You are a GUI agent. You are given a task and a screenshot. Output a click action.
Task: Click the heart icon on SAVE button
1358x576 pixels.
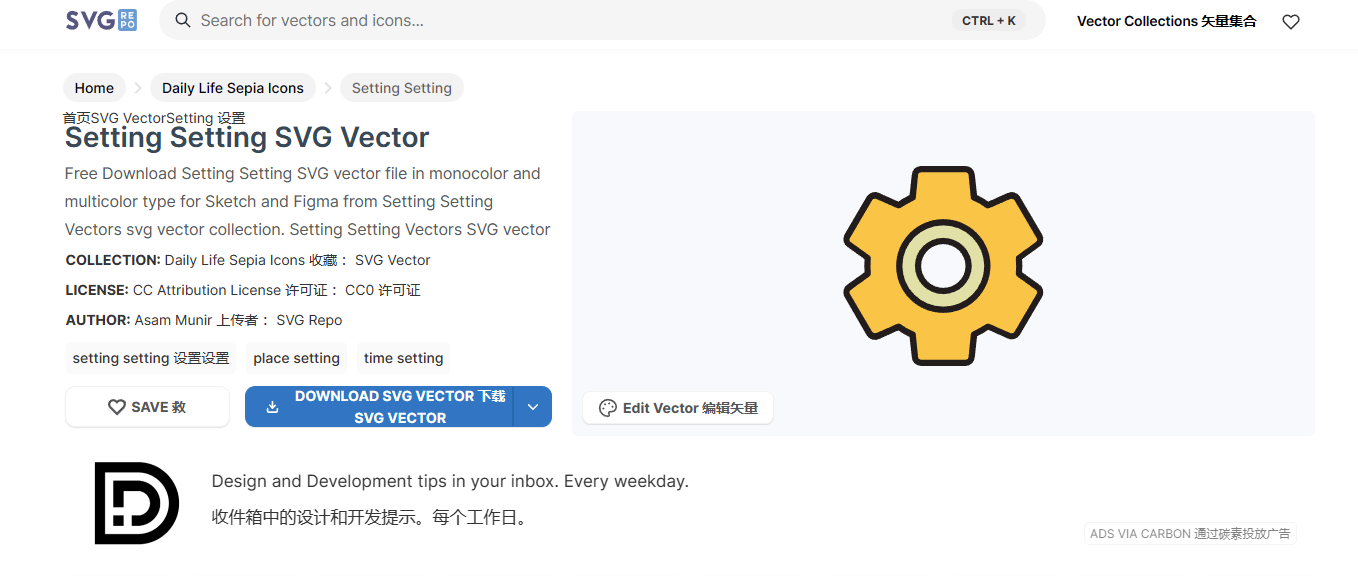tap(117, 407)
